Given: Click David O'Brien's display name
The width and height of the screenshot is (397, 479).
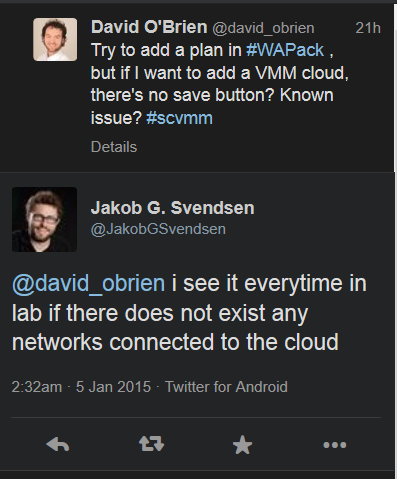Looking at the screenshot, I should (149, 27).
